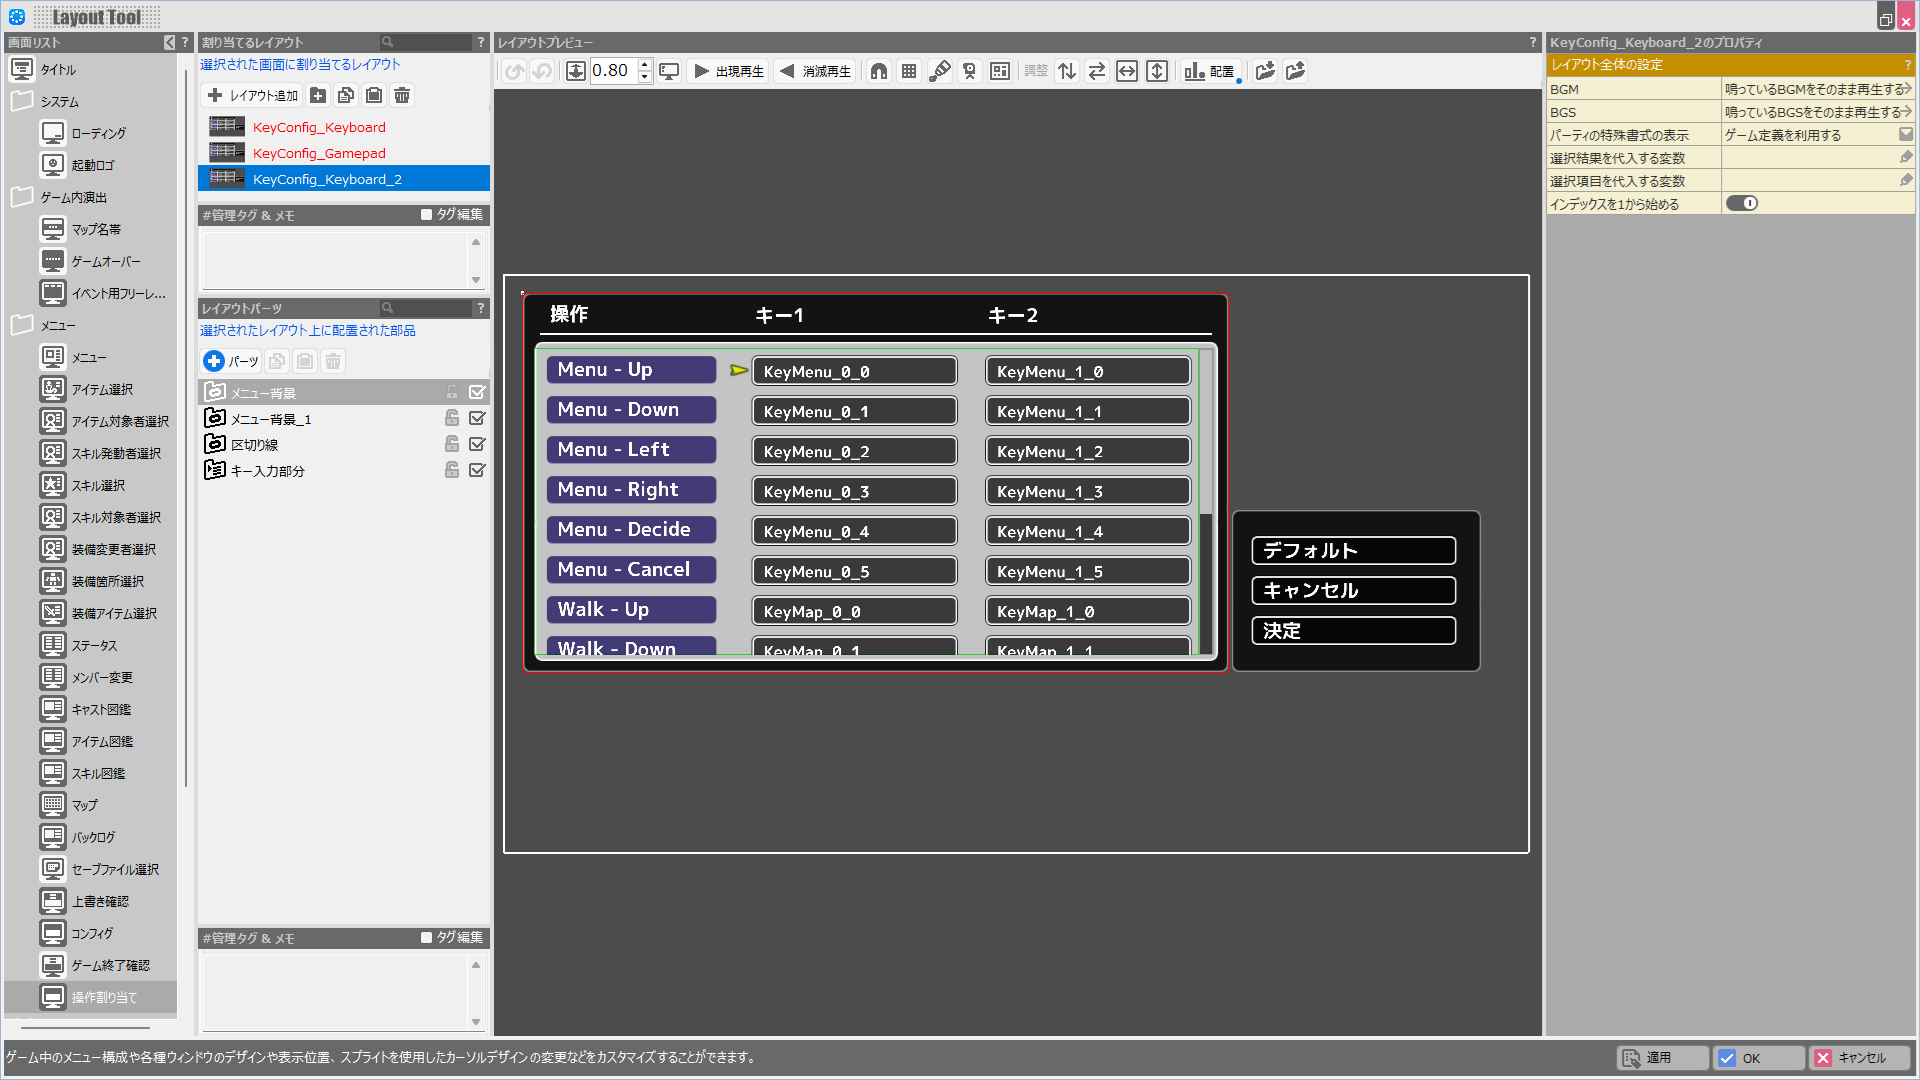Click the vertical sort arrows icon

pos(1066,71)
